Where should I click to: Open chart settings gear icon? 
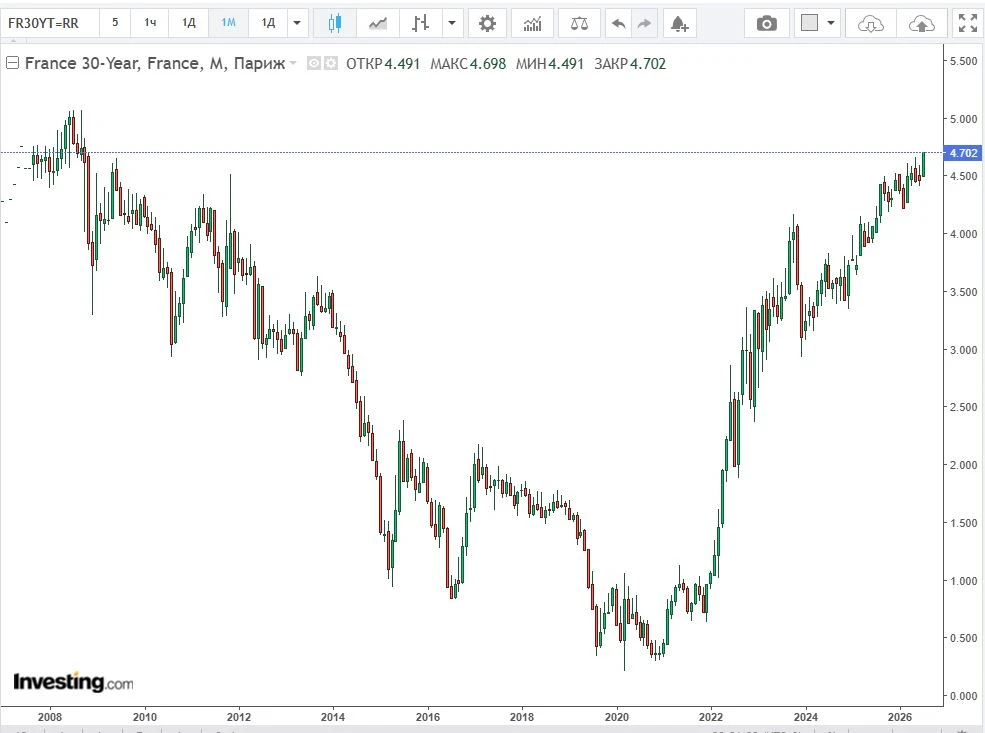487,23
